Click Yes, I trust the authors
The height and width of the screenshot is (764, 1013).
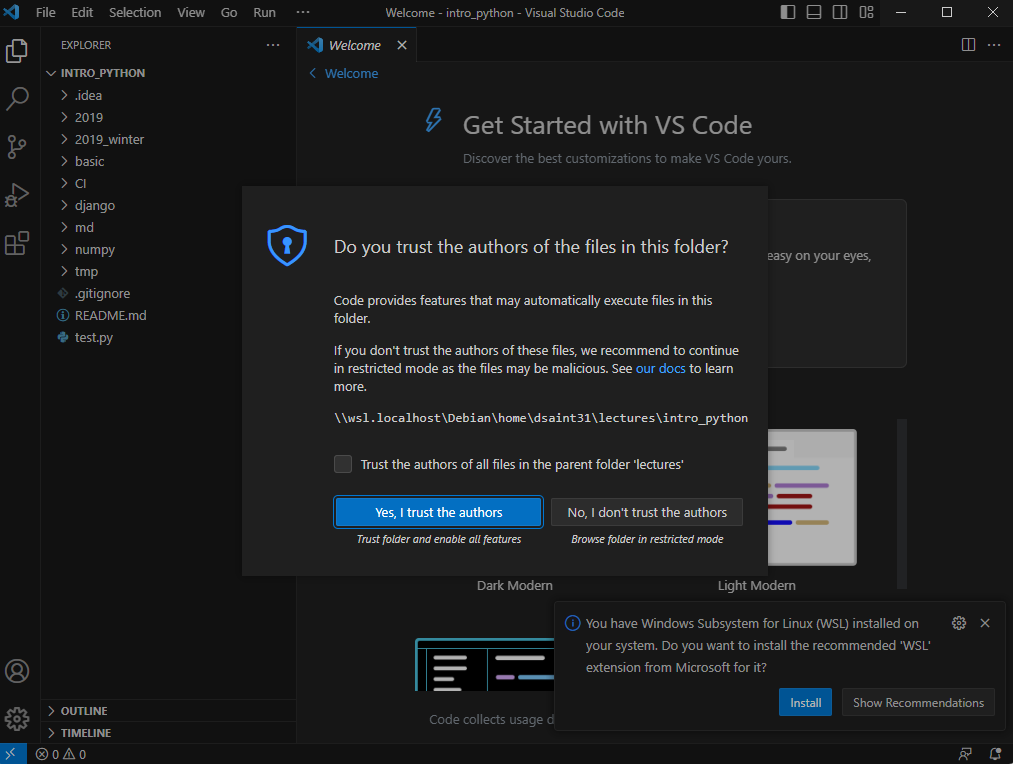pyautogui.click(x=438, y=512)
